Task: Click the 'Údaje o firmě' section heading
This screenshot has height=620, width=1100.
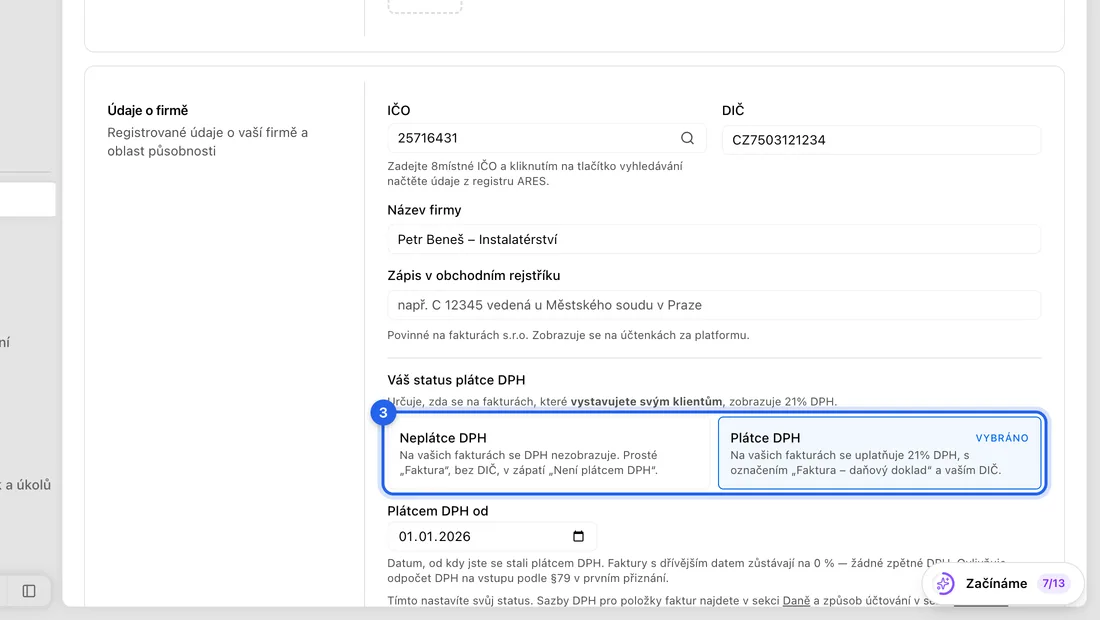Action: [x=148, y=110]
